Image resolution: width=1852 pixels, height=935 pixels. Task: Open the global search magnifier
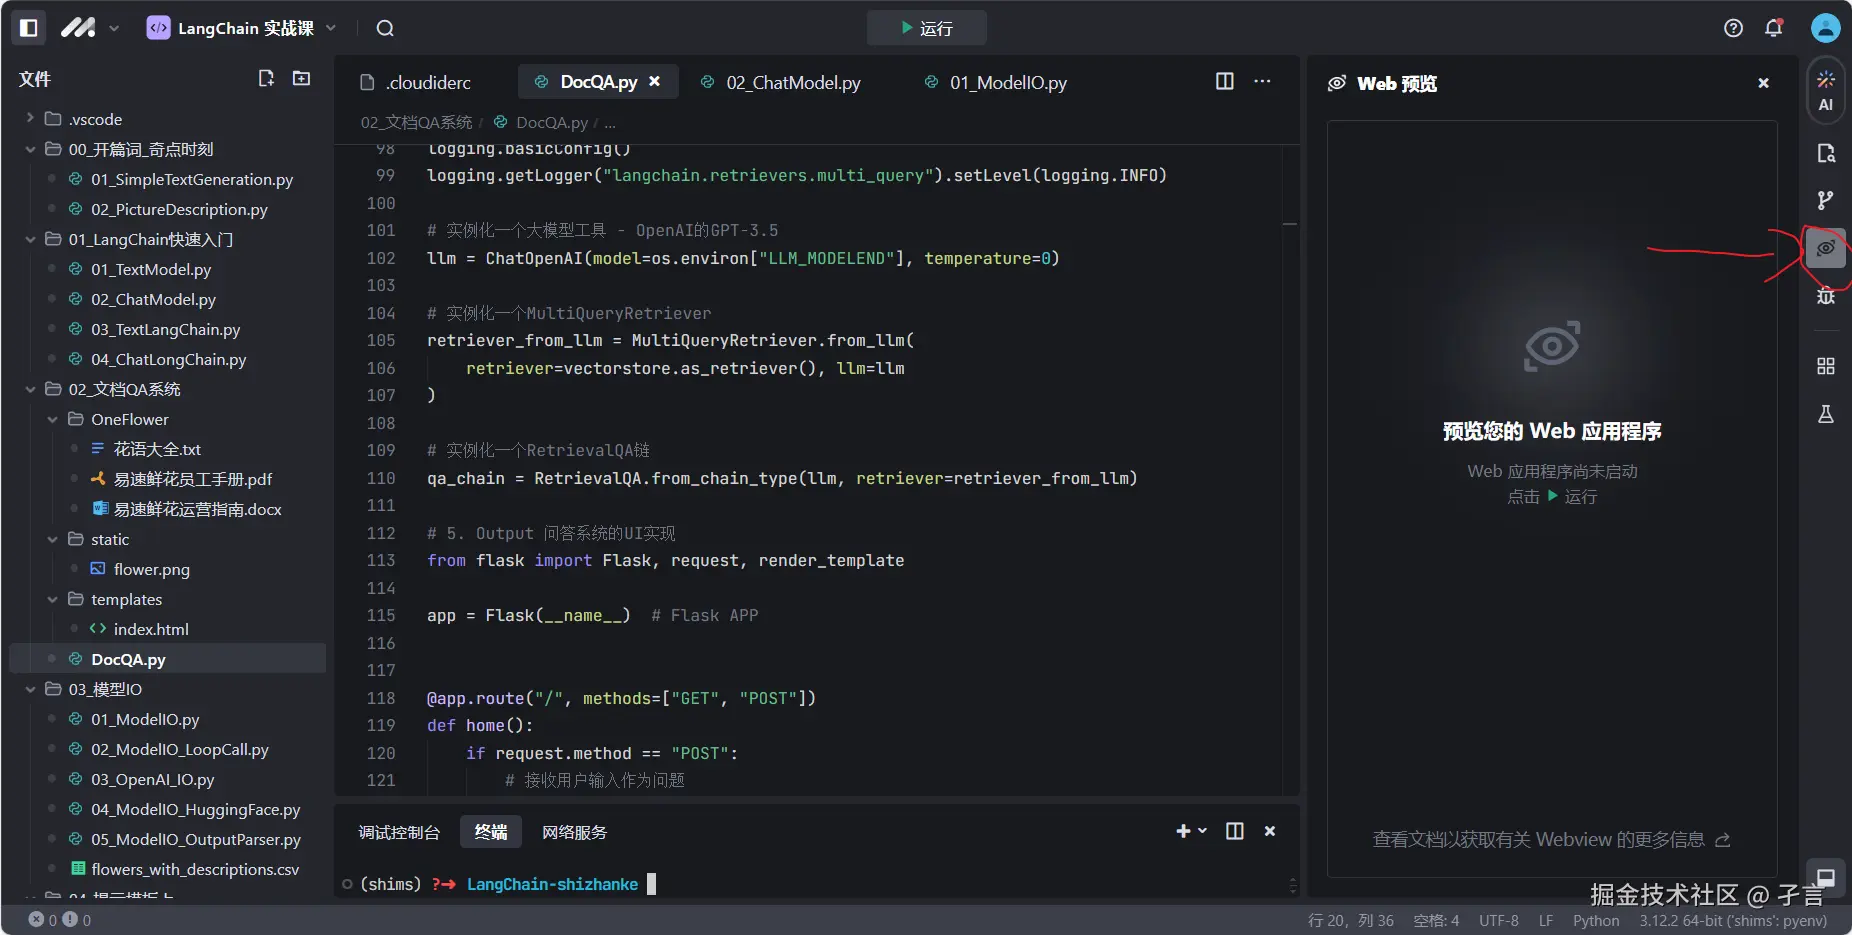(384, 28)
